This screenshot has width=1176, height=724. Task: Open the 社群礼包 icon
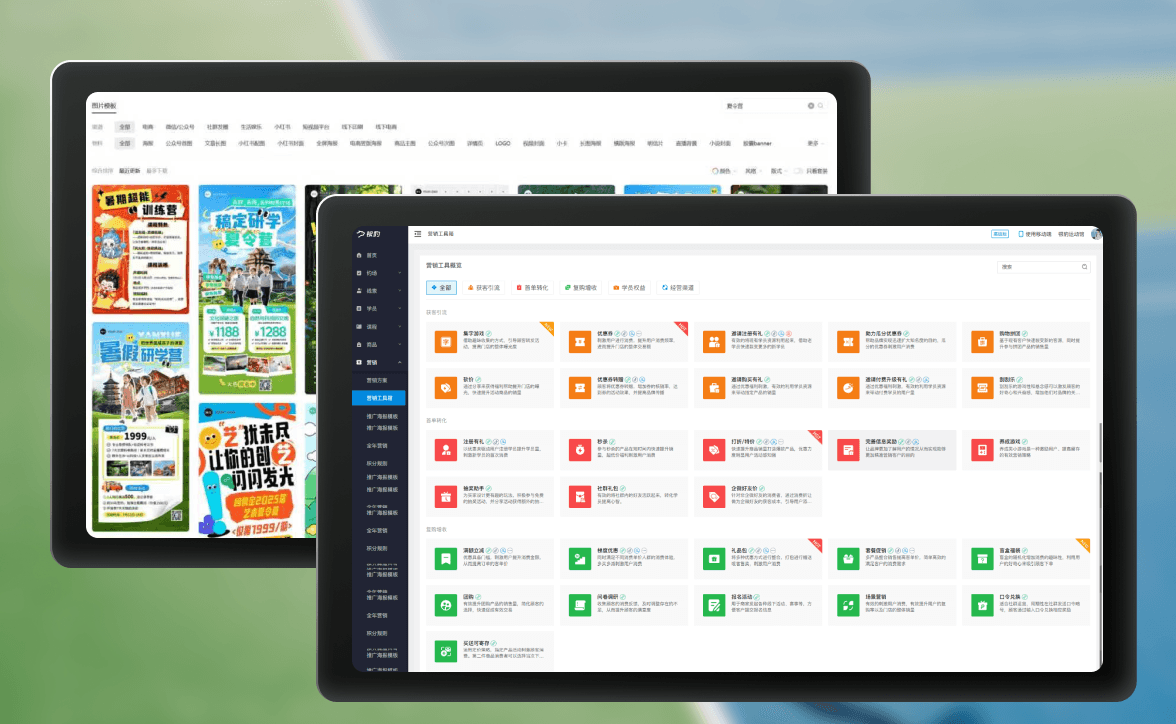coord(580,497)
